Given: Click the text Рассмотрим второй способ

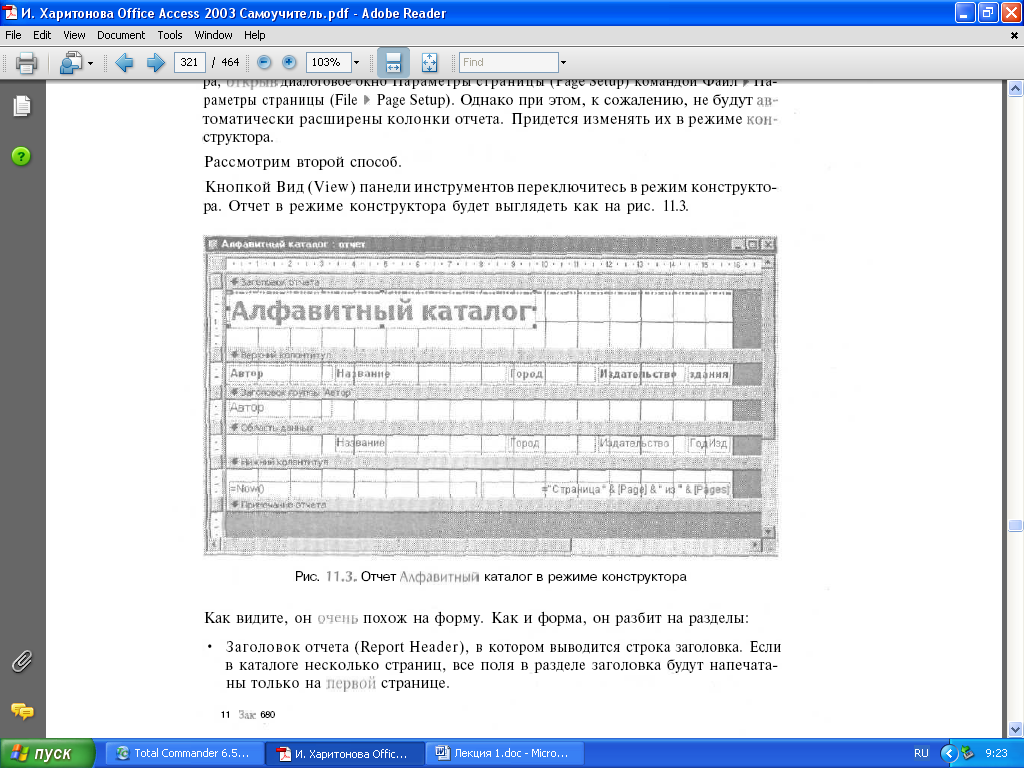Looking at the screenshot, I should point(303,162).
